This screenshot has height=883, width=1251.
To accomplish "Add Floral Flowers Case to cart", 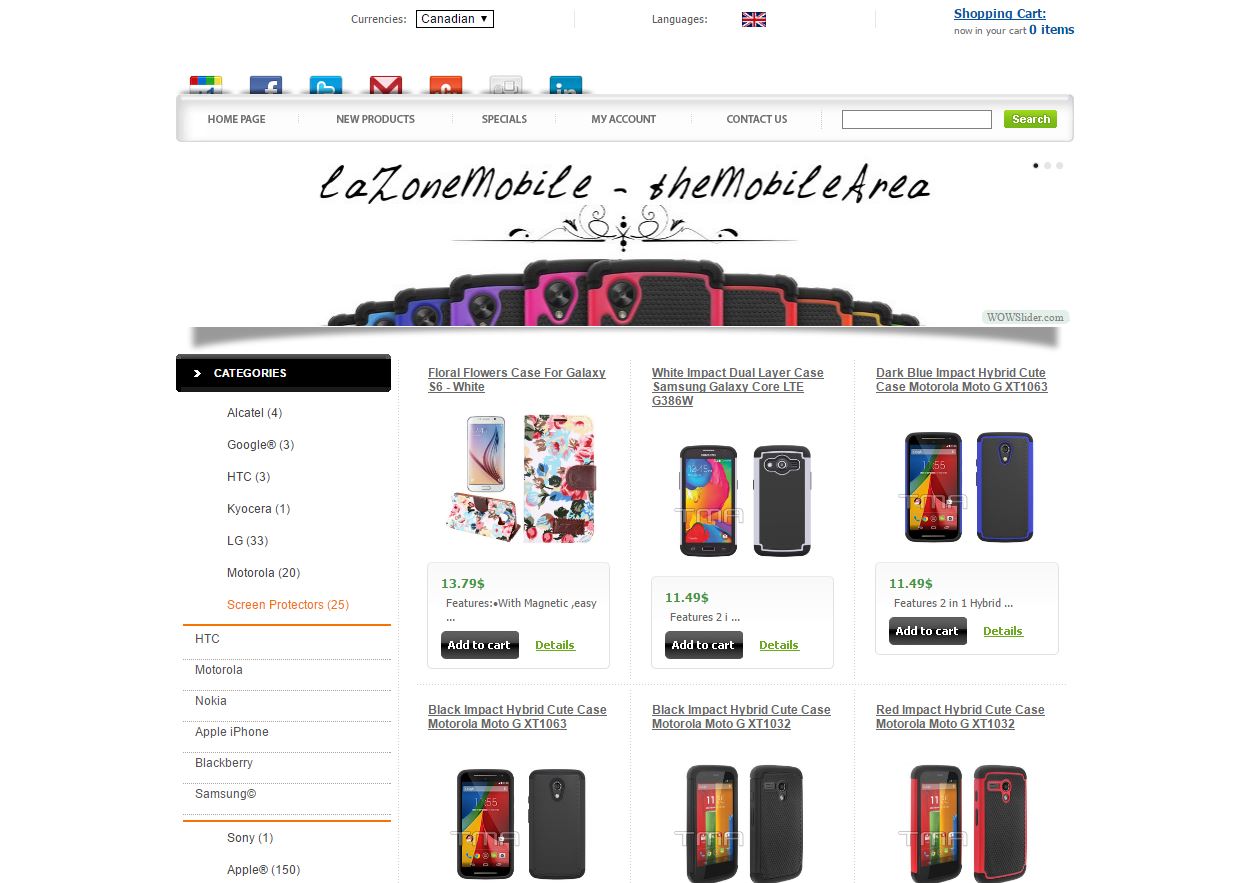I will coord(479,645).
